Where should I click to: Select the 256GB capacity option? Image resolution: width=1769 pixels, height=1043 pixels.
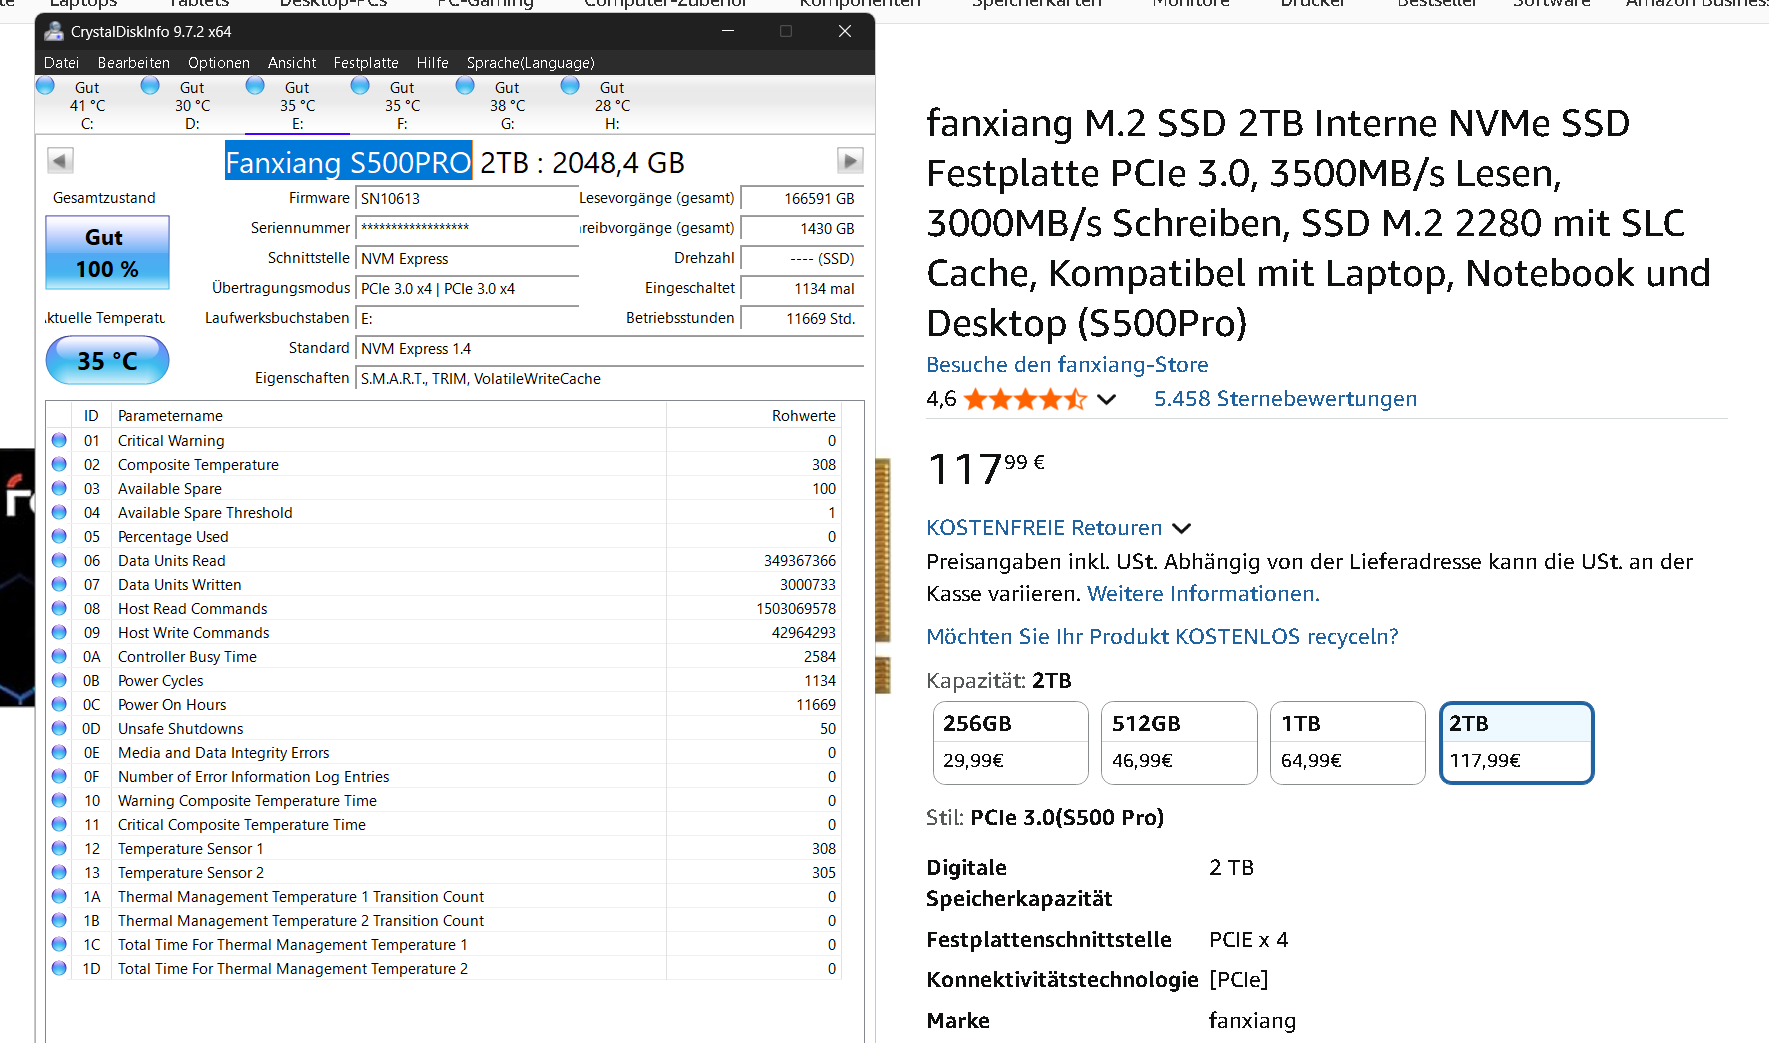click(x=1010, y=743)
